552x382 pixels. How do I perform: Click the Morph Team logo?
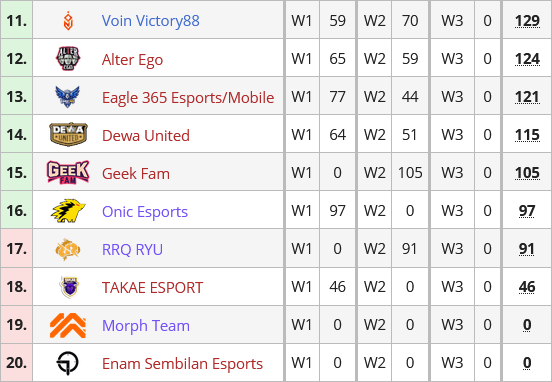[68, 325]
